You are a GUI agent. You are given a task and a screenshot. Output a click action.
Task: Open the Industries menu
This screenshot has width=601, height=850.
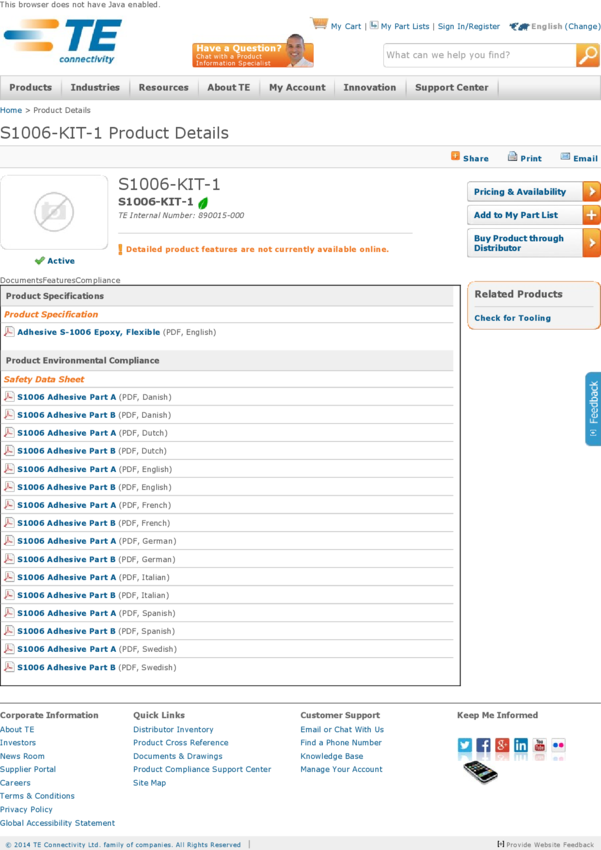point(95,87)
